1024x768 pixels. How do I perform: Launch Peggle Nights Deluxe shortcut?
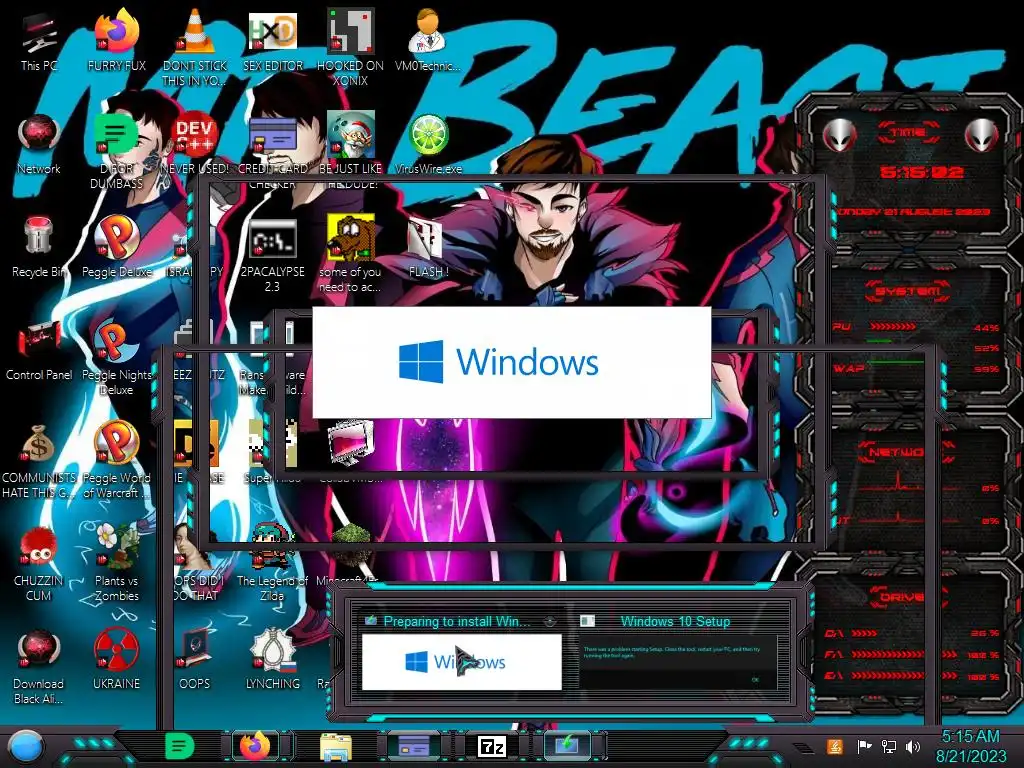coord(116,357)
